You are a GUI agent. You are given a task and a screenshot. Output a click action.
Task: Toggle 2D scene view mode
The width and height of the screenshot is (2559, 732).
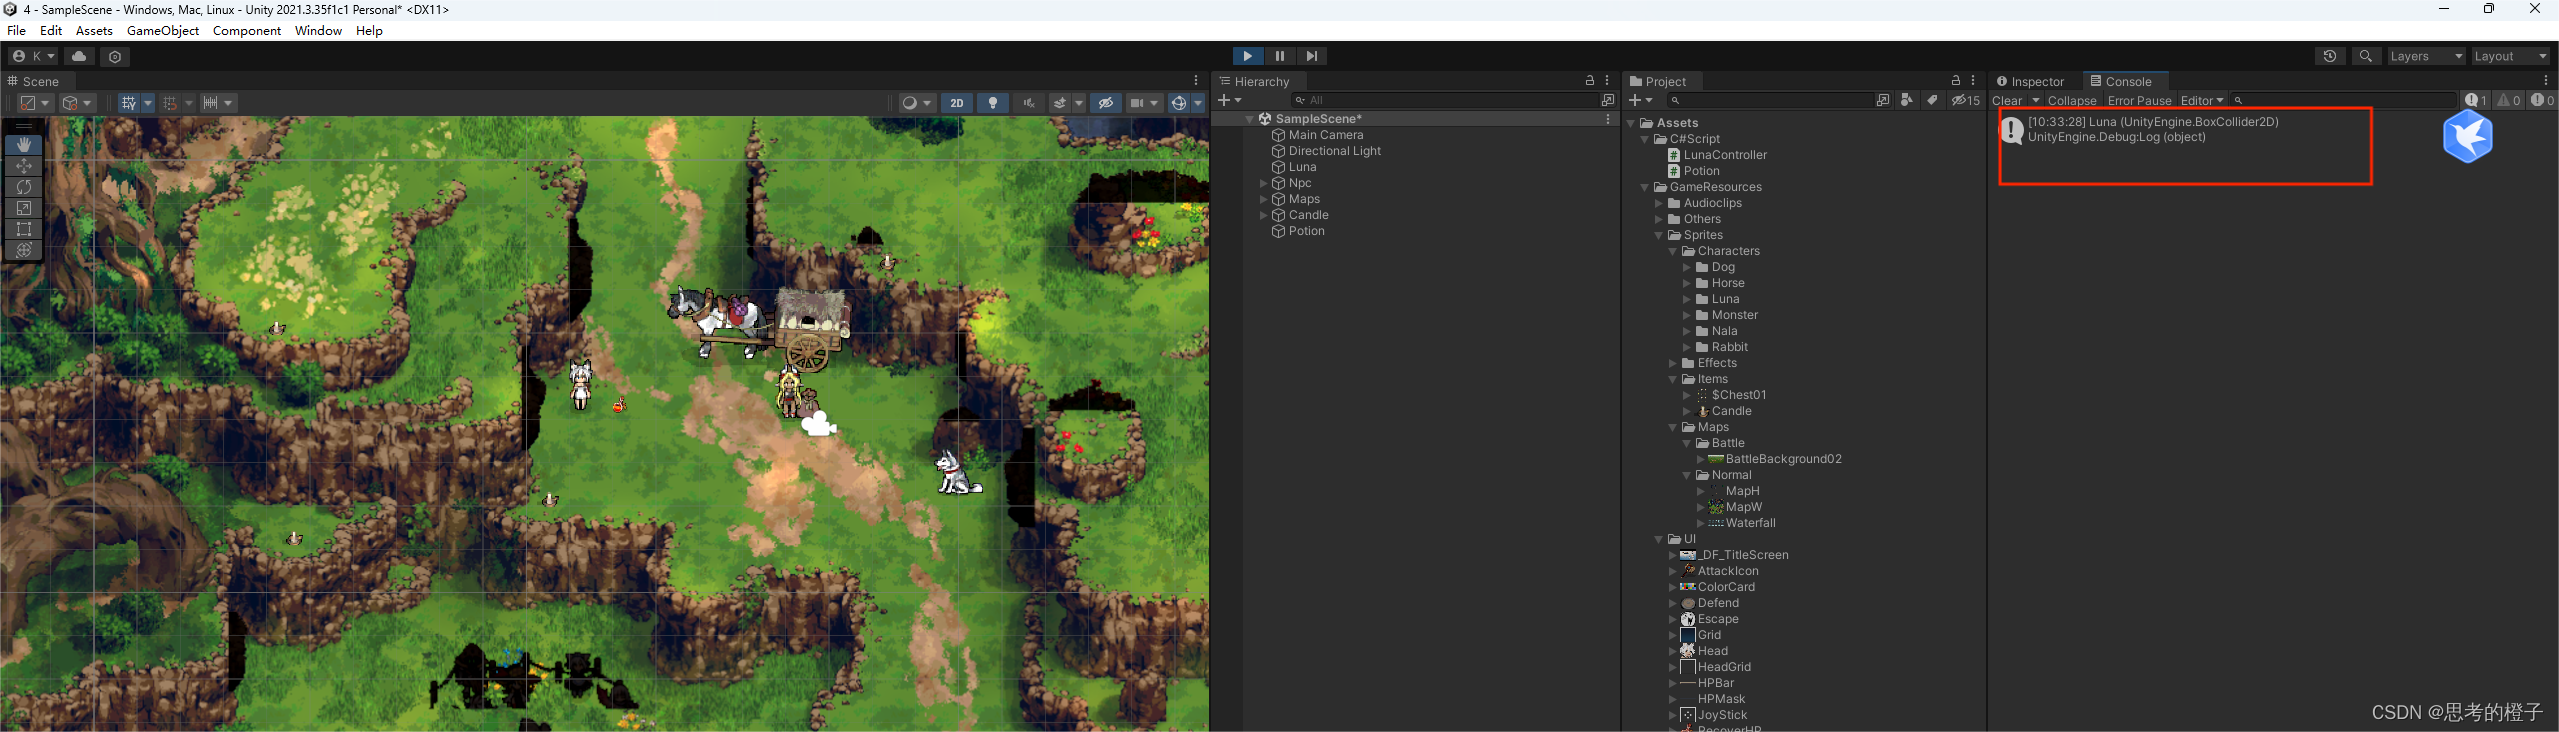tap(957, 103)
